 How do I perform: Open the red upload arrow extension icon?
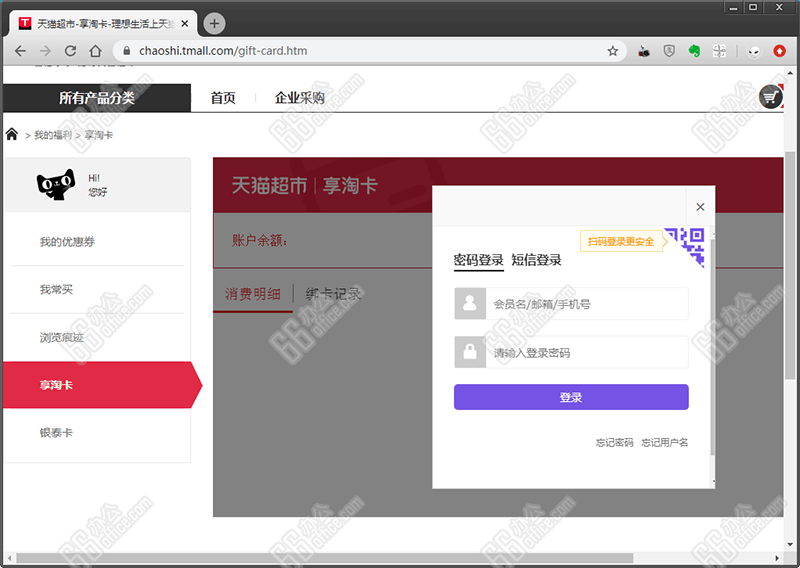click(779, 51)
